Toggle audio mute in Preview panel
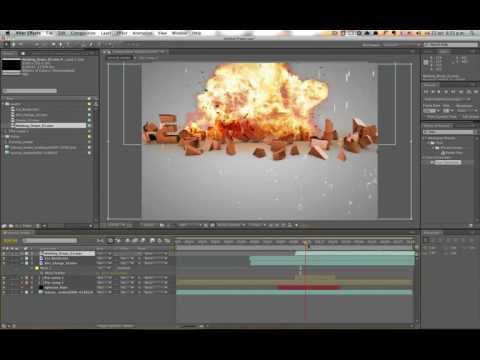The image size is (480, 360). [461, 91]
